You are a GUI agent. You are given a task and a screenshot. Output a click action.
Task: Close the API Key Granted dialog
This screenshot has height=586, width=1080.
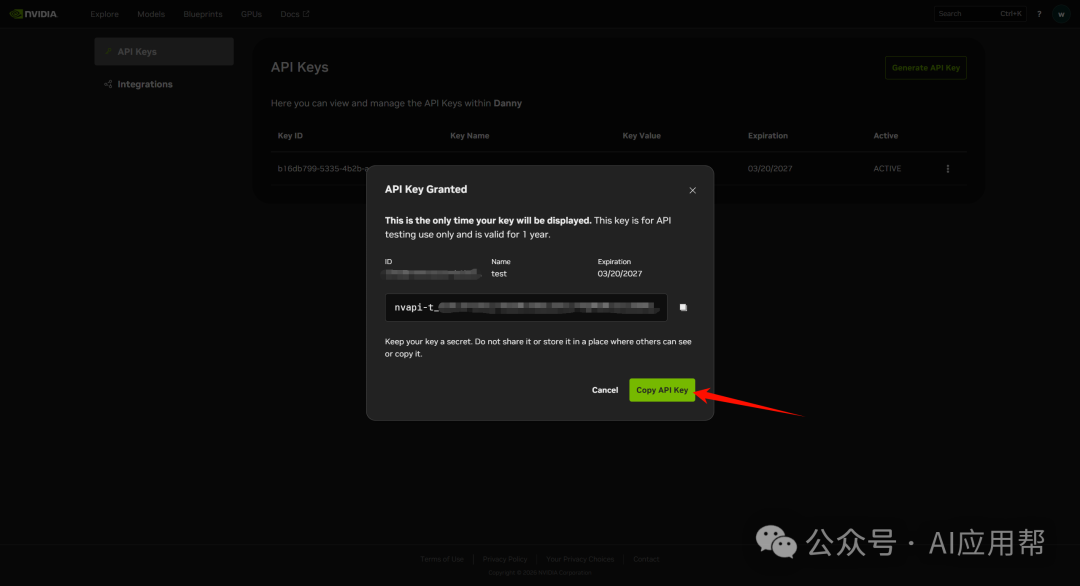pos(692,191)
